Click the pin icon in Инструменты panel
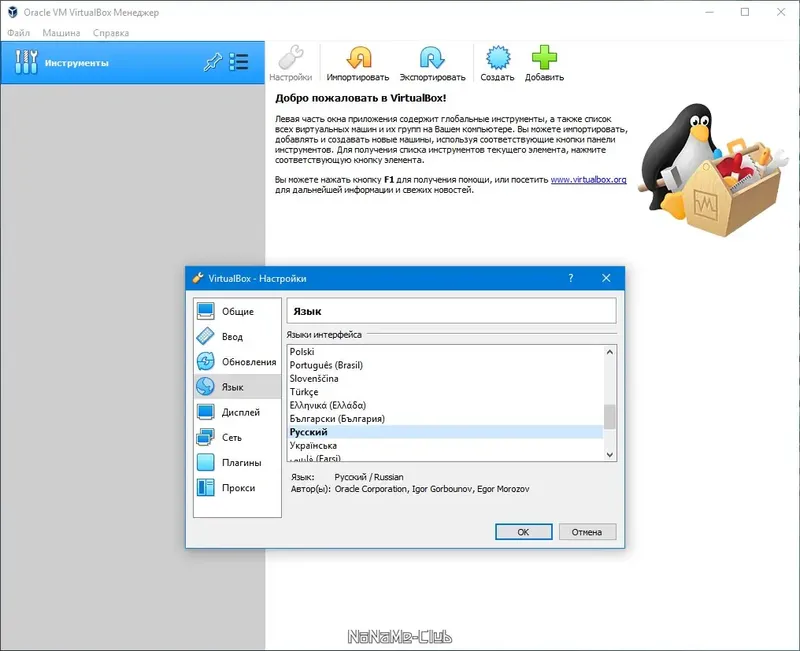 [x=213, y=63]
